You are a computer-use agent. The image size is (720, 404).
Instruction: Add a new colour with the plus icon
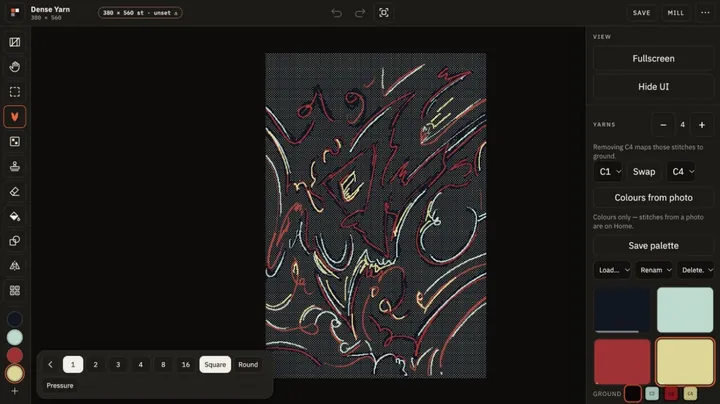point(15,391)
